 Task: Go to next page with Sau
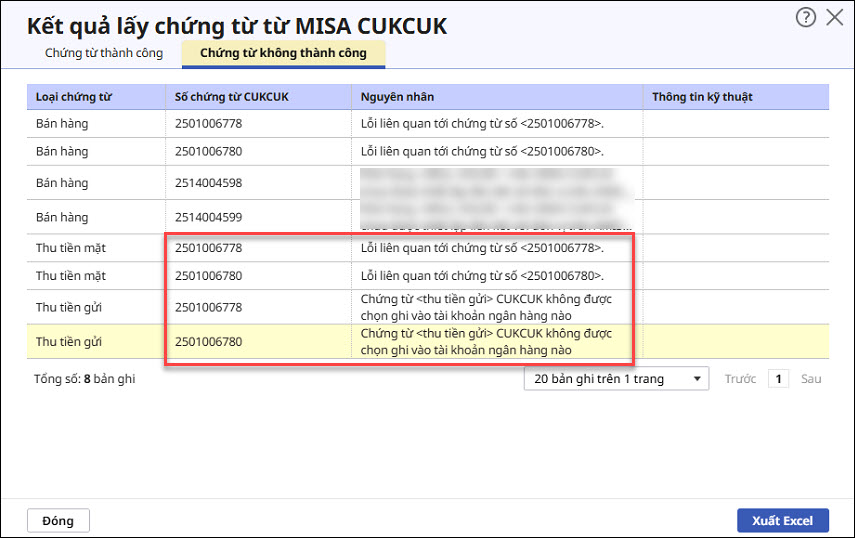[x=811, y=379]
